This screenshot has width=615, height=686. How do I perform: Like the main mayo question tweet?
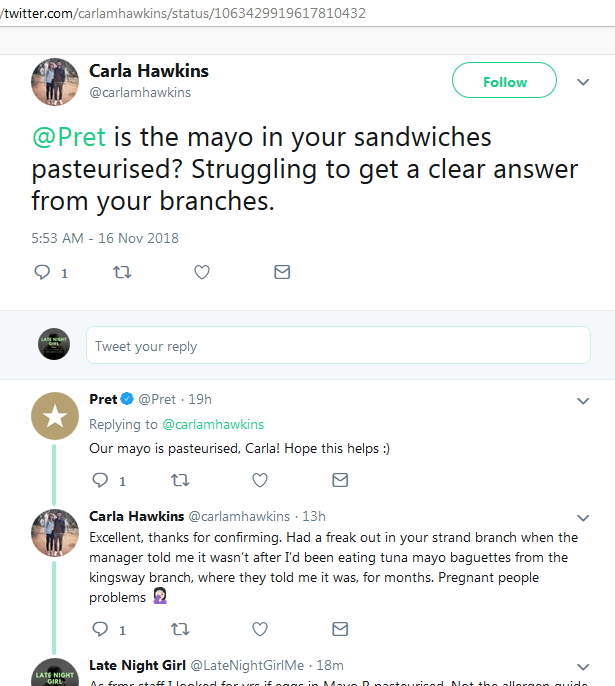click(x=202, y=271)
